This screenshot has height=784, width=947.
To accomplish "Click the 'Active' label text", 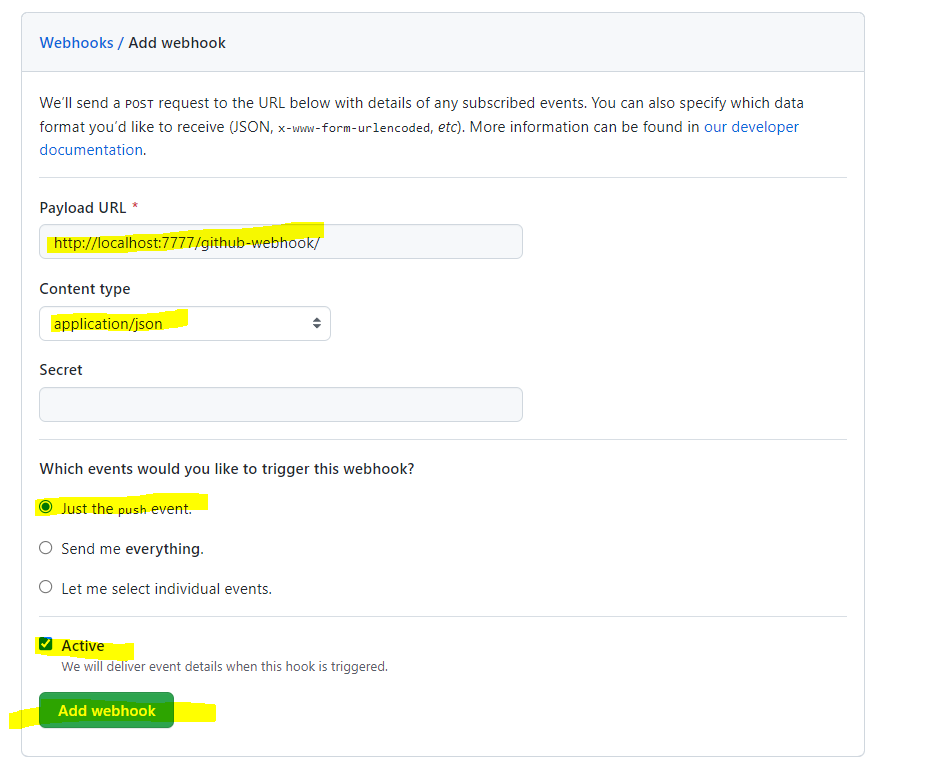I will point(83,646).
